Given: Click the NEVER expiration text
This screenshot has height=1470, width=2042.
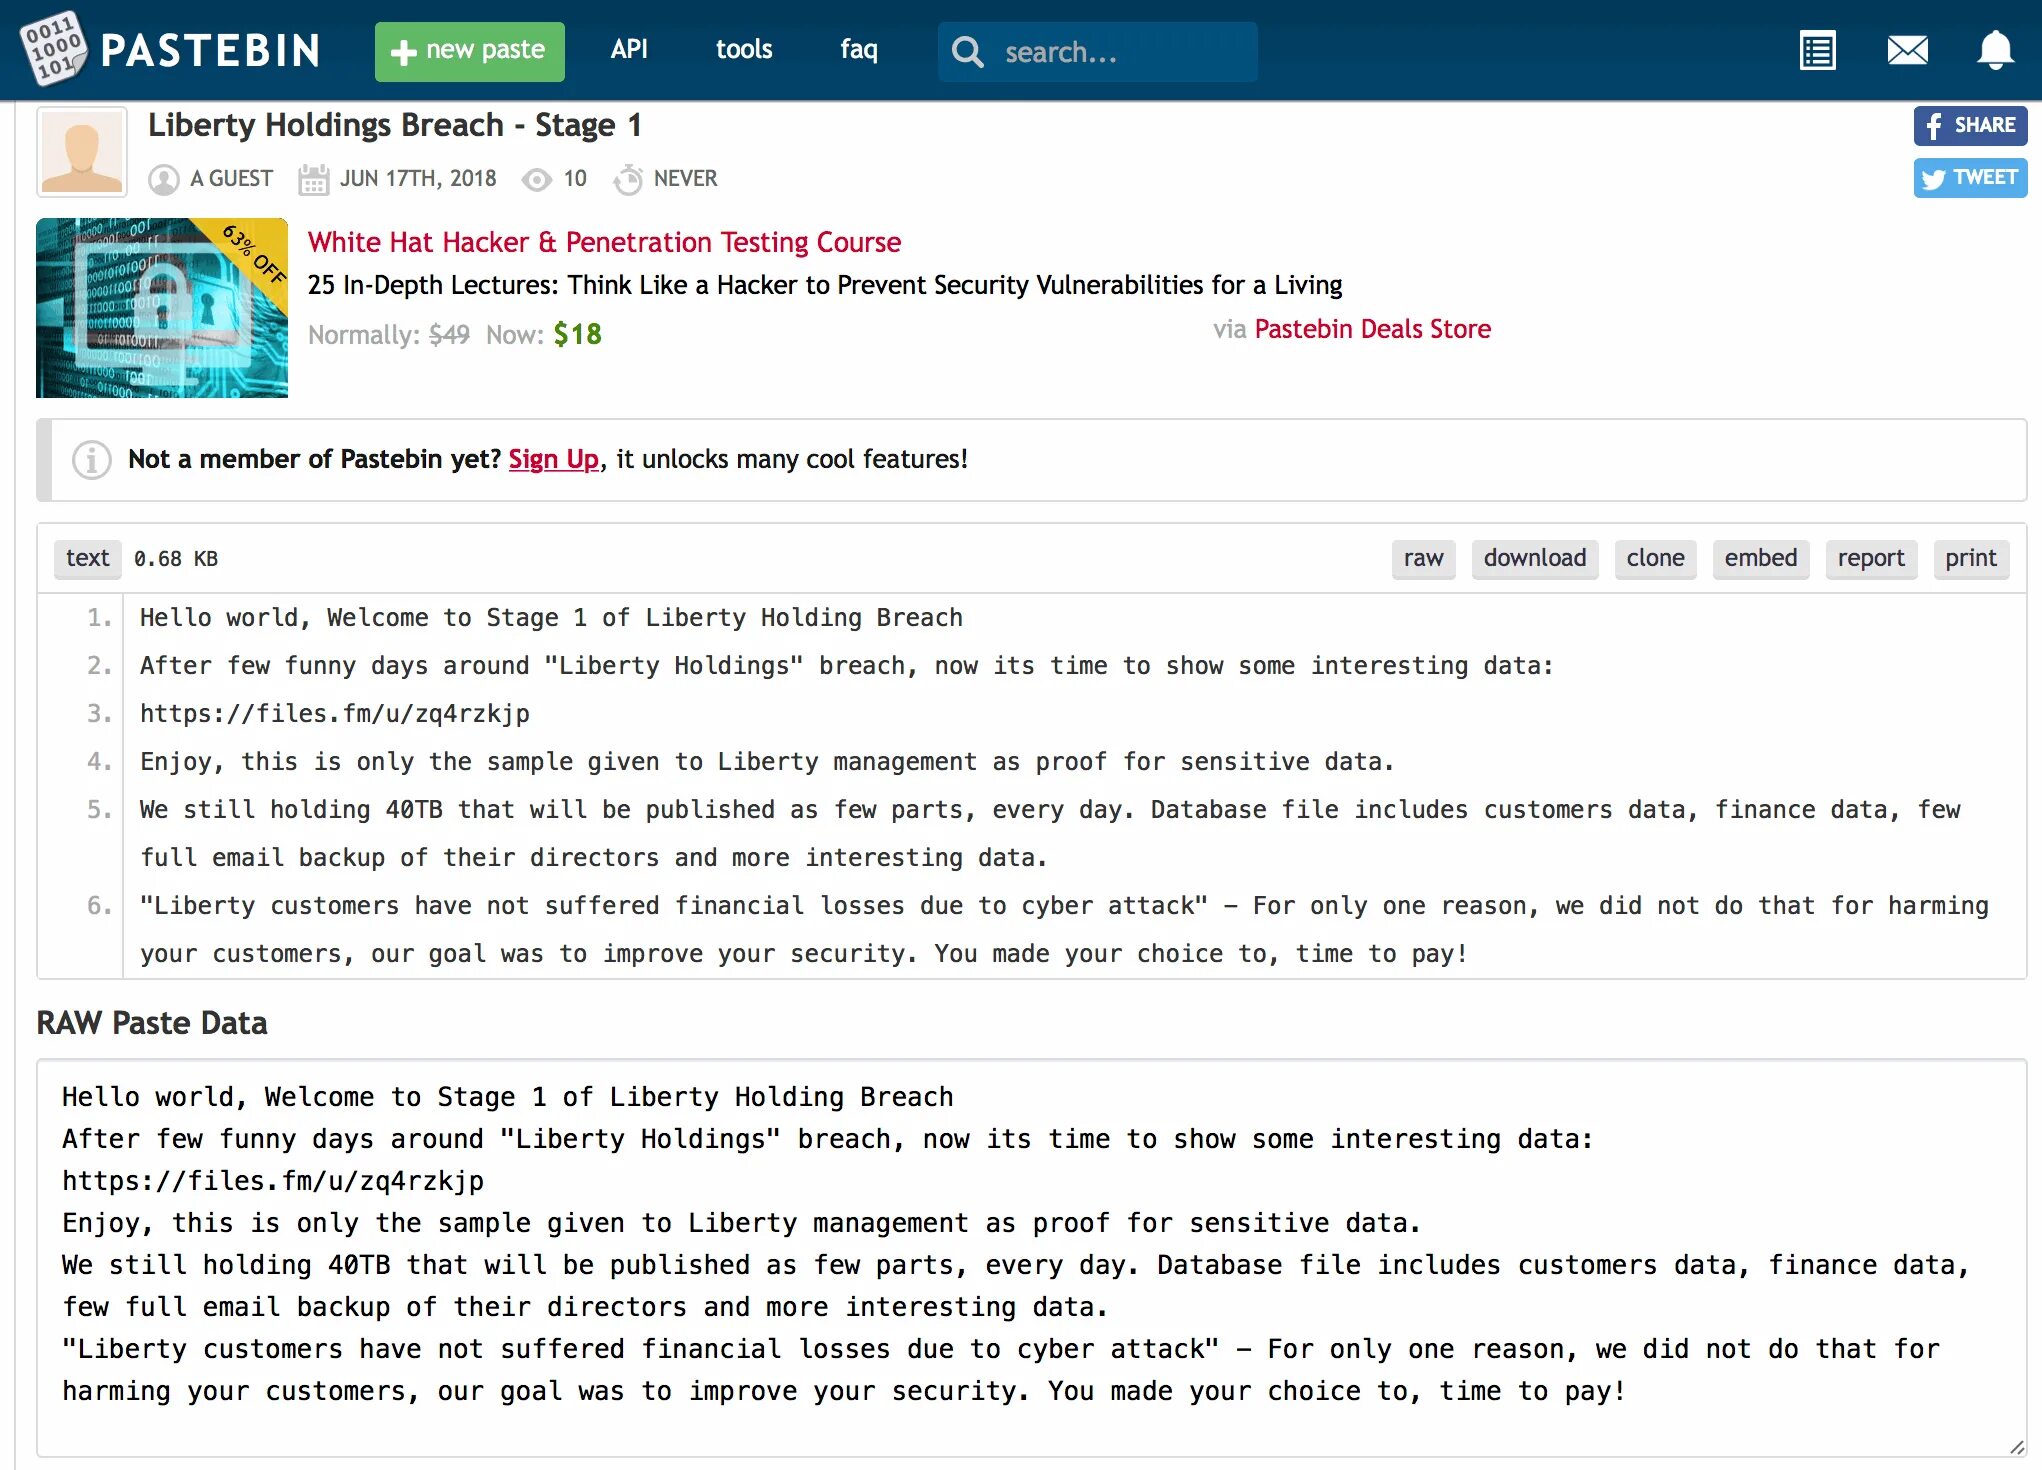Looking at the screenshot, I should click(685, 179).
